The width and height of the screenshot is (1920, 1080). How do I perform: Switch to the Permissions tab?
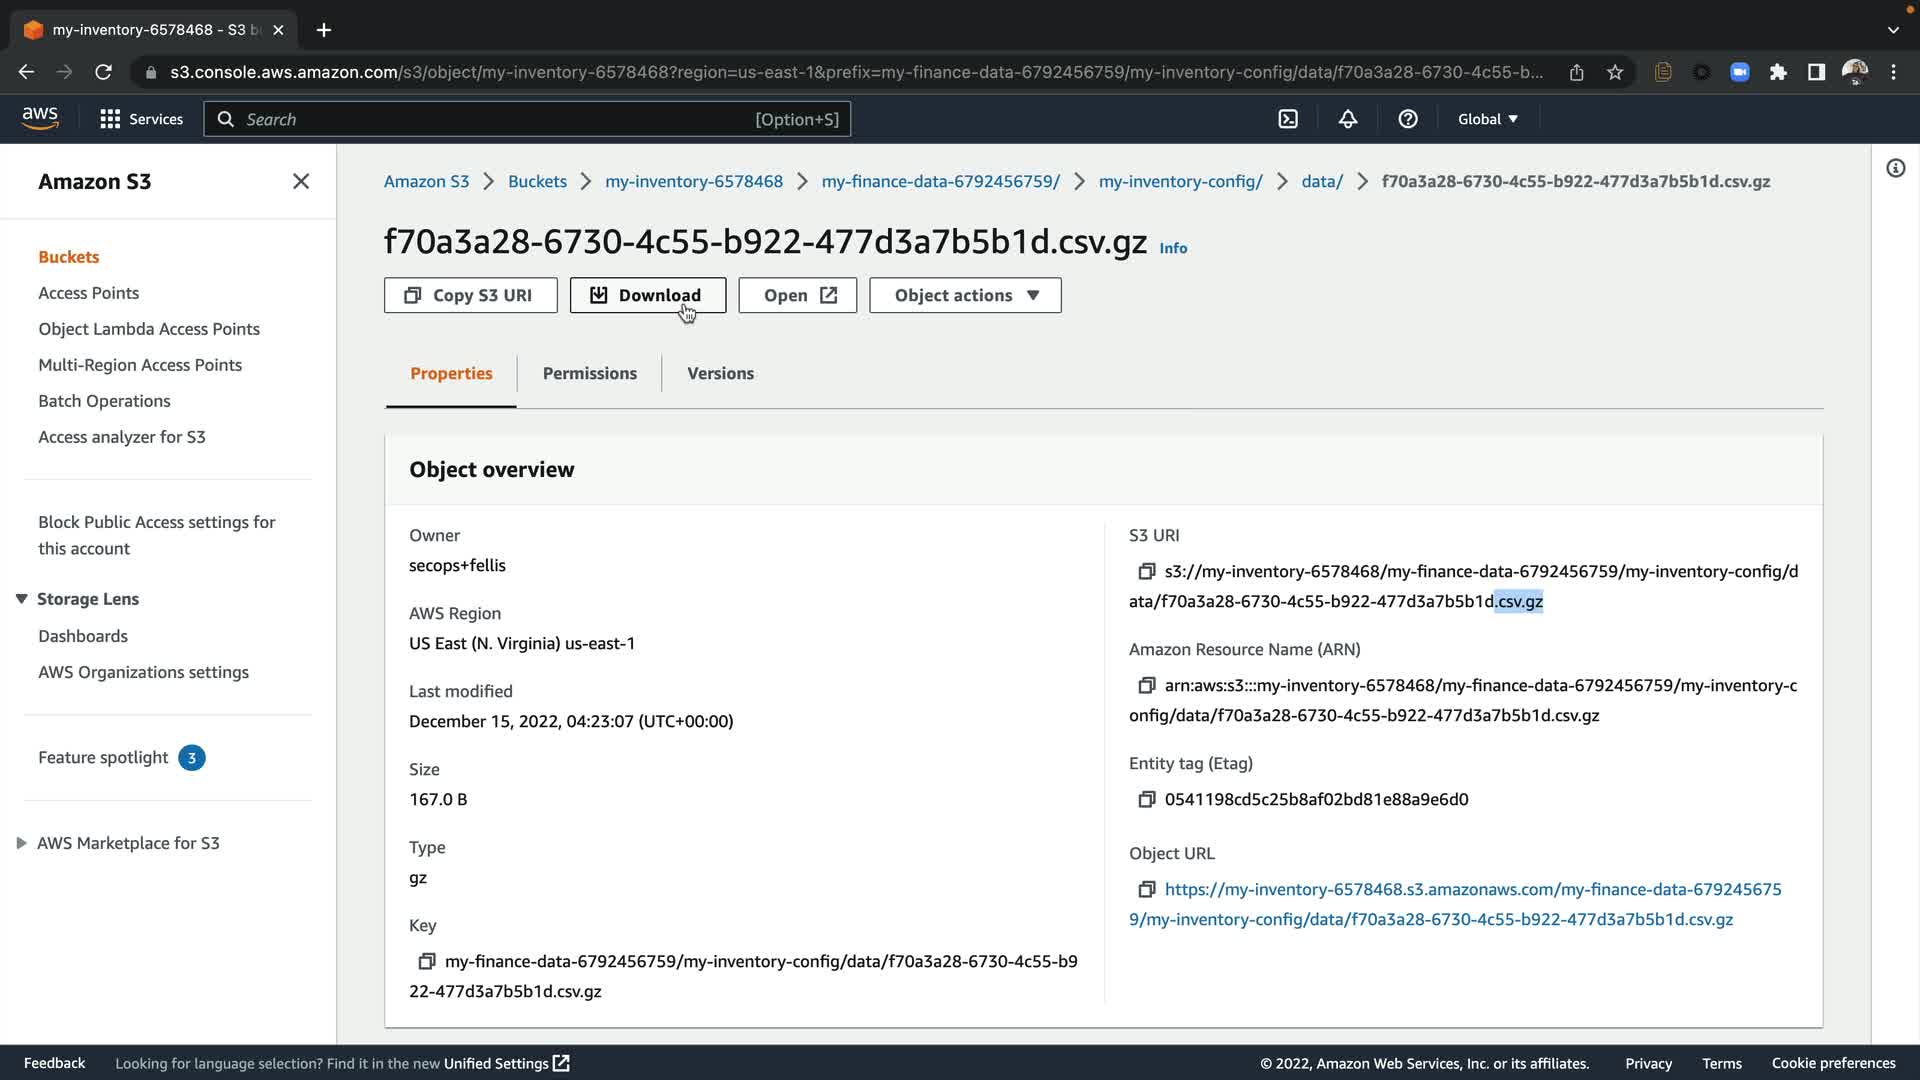point(589,373)
